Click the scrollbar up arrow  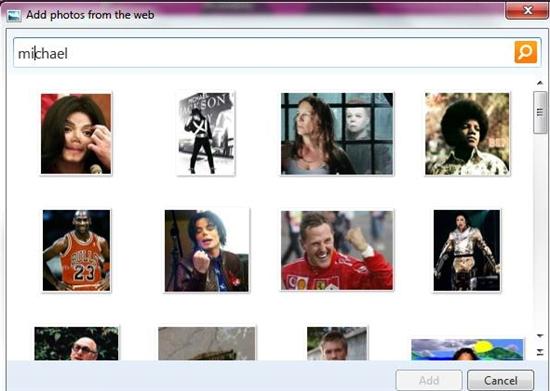(540, 83)
